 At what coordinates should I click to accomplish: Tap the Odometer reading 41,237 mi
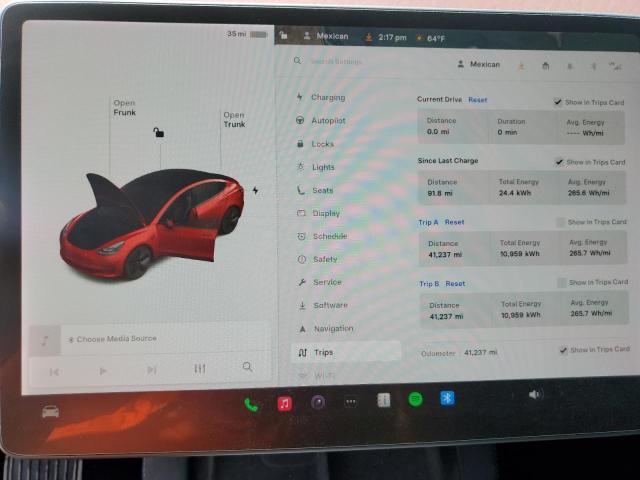pos(480,352)
